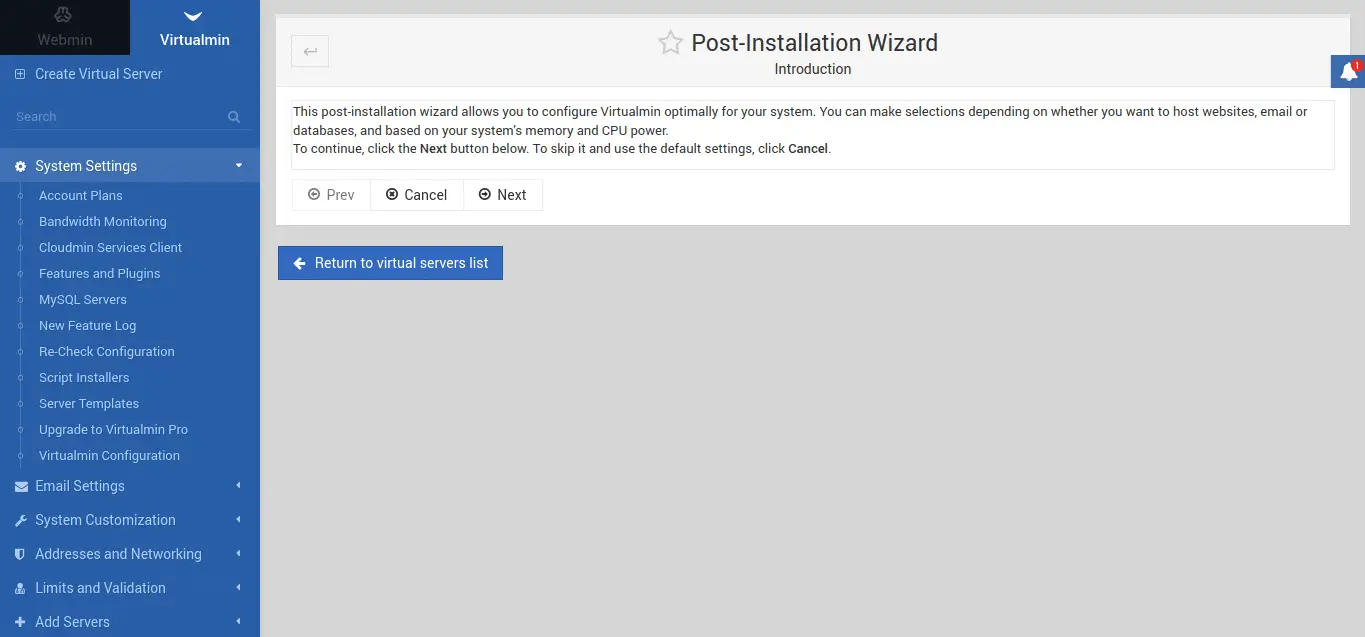The image size is (1365, 637).
Task: Cancel the post-installation wizard
Action: [416, 195]
